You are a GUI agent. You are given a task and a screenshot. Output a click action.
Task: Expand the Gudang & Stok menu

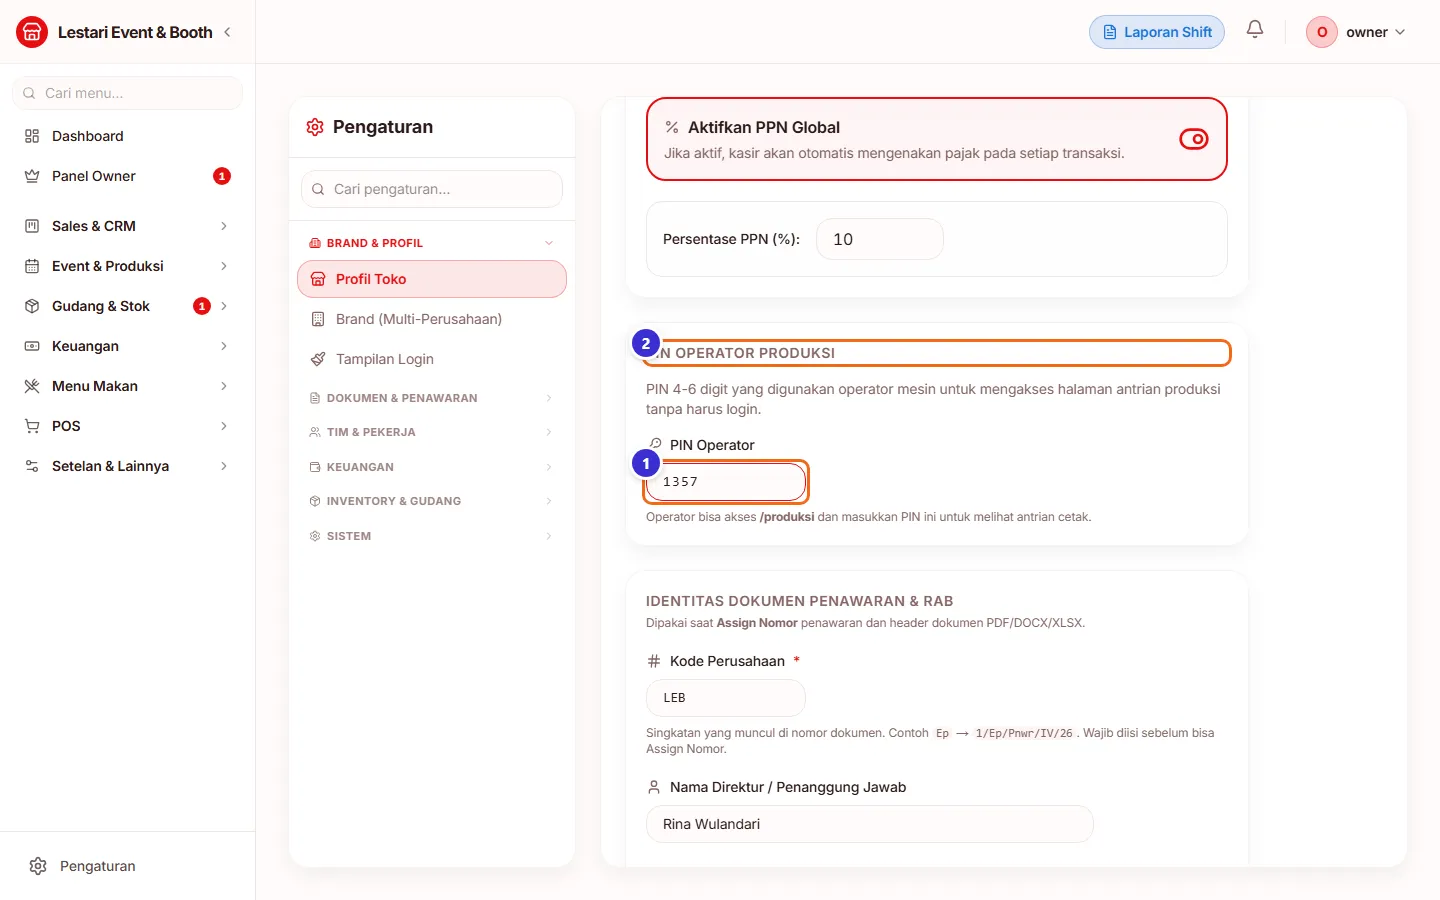[x=127, y=306]
